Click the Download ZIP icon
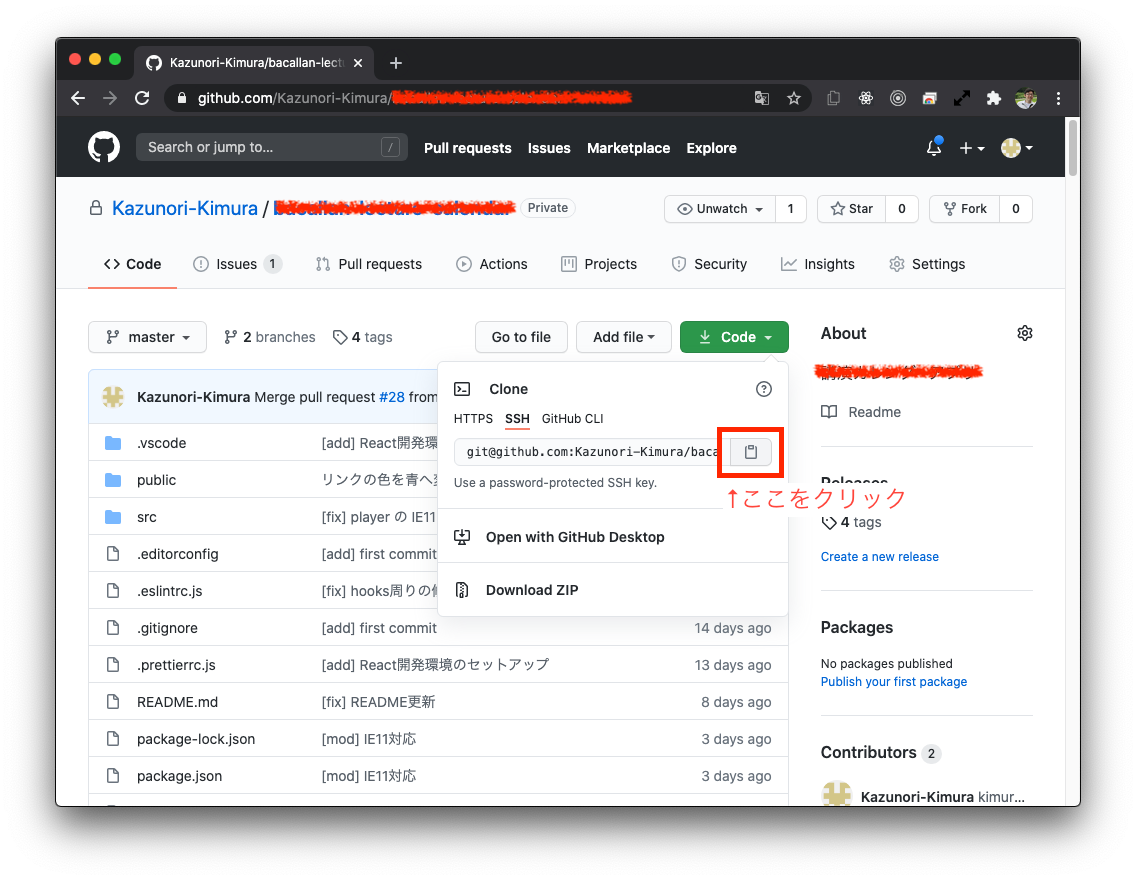The image size is (1136, 880). pos(462,590)
